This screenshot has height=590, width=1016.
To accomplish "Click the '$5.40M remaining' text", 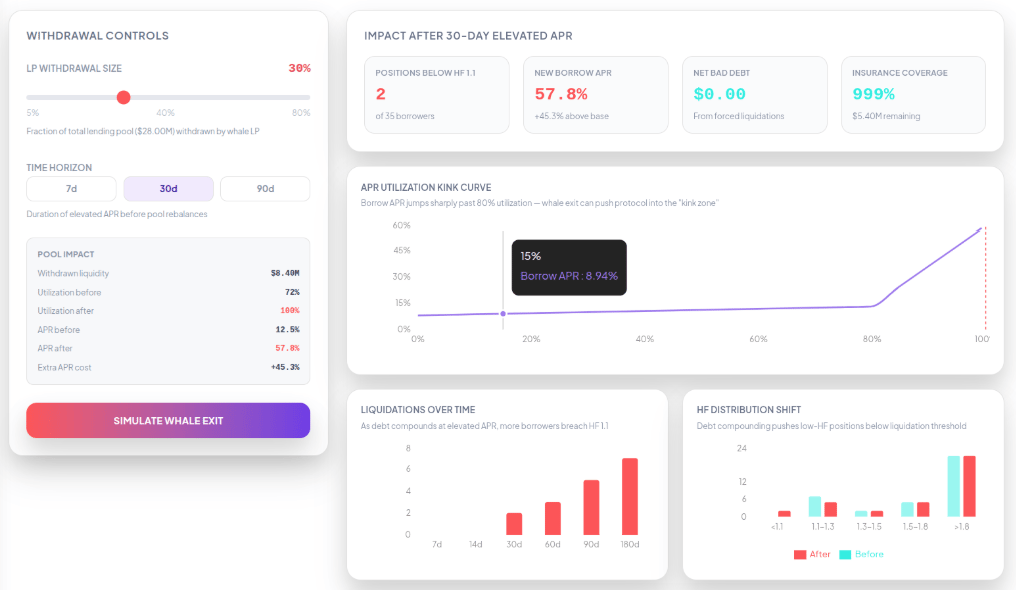I will (886, 116).
